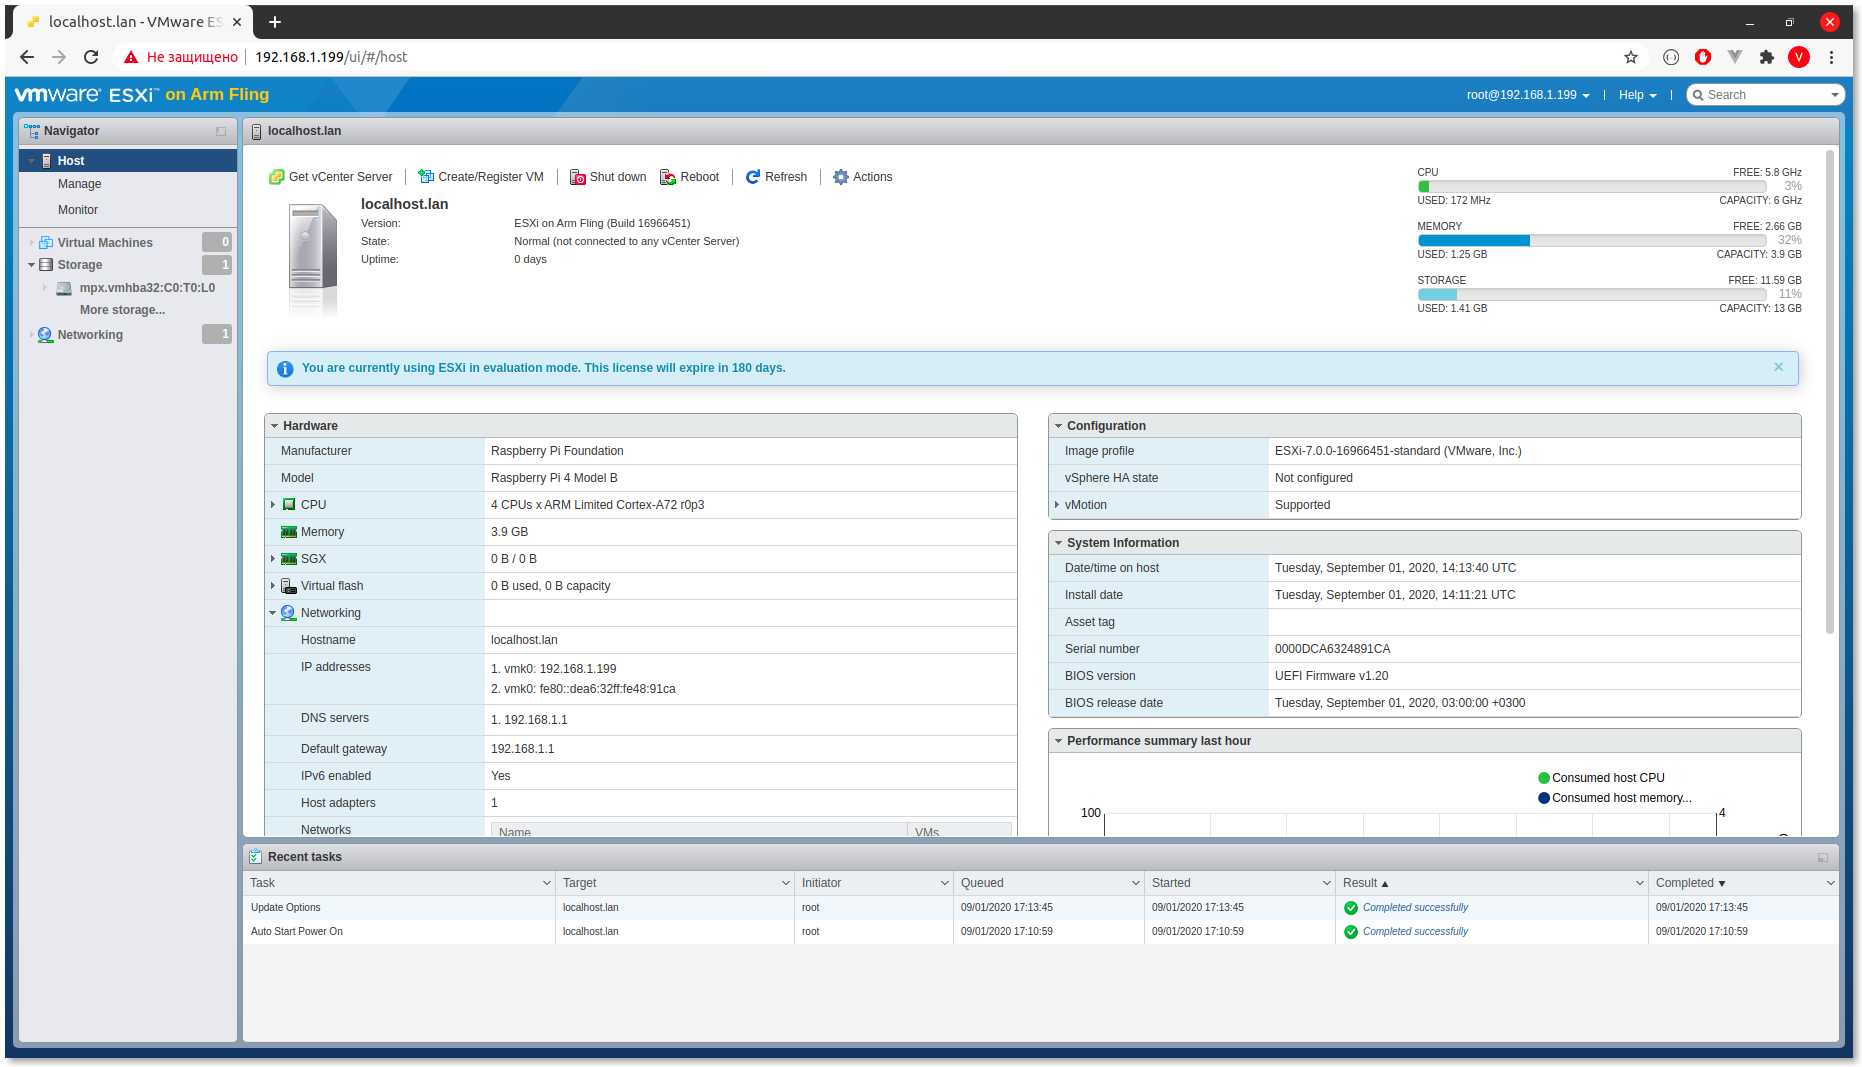1862x1067 pixels.
Task: Click the Reboot icon
Action: tap(668, 177)
